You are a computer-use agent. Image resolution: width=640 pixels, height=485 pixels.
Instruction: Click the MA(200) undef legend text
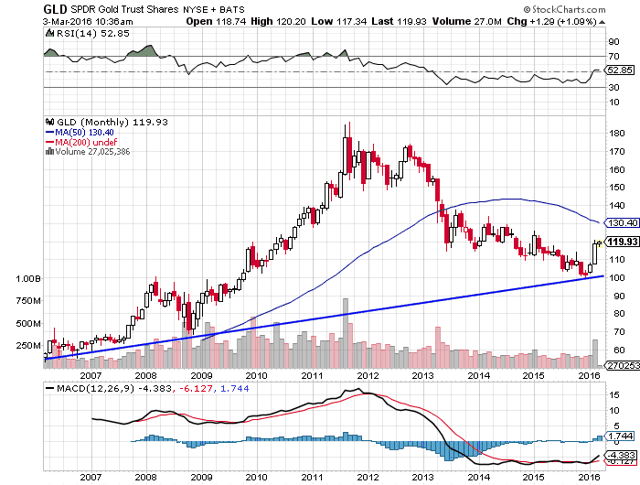click(86, 142)
